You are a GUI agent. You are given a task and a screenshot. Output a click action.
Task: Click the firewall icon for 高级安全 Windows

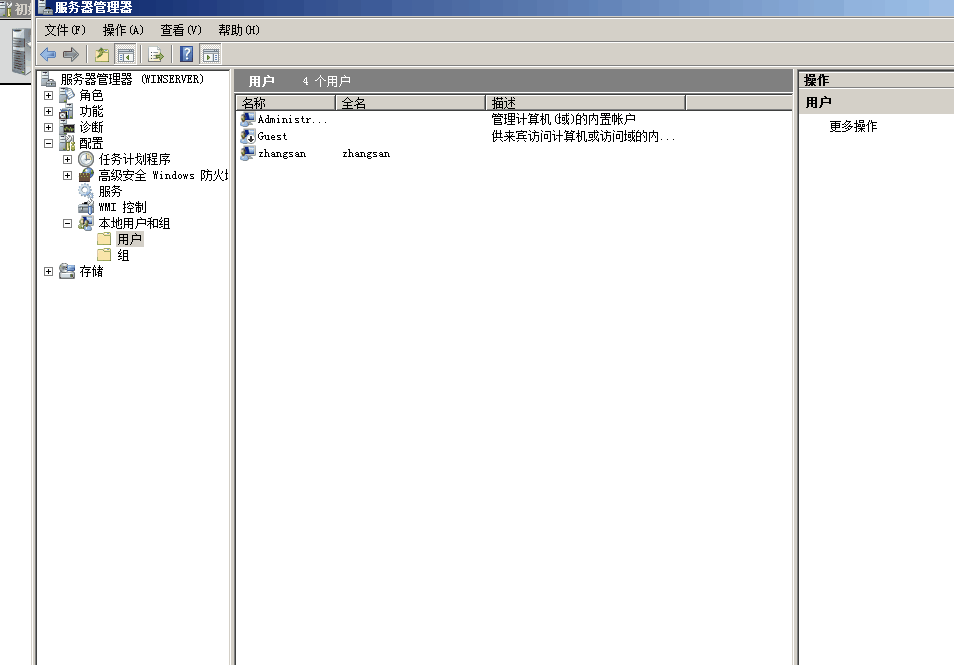click(86, 175)
